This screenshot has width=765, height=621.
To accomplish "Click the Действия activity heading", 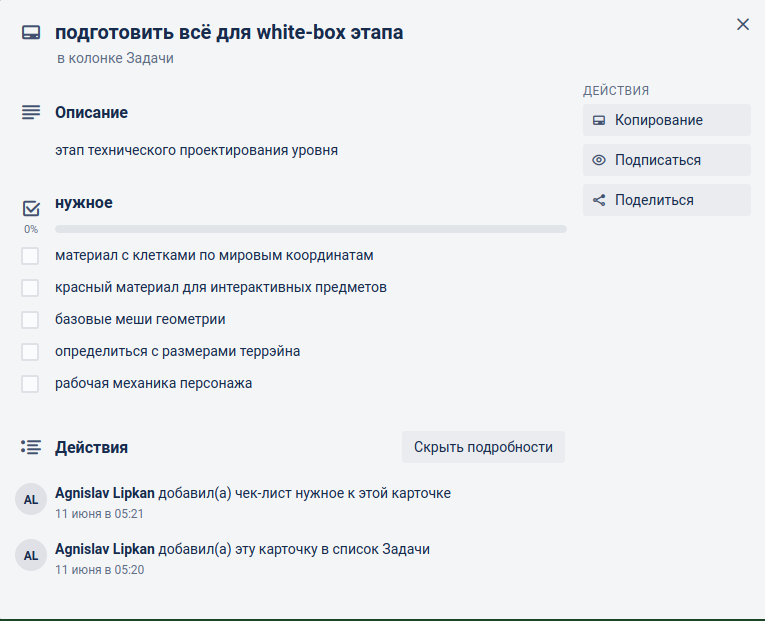I will tap(91, 447).
